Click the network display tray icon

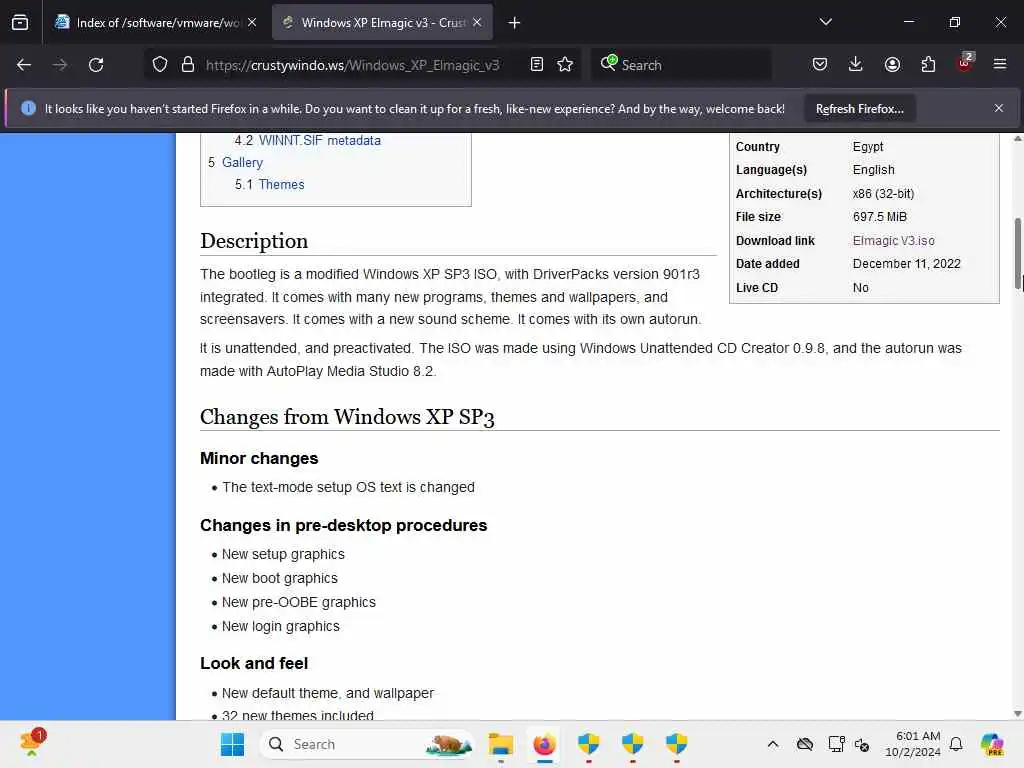coord(836,744)
